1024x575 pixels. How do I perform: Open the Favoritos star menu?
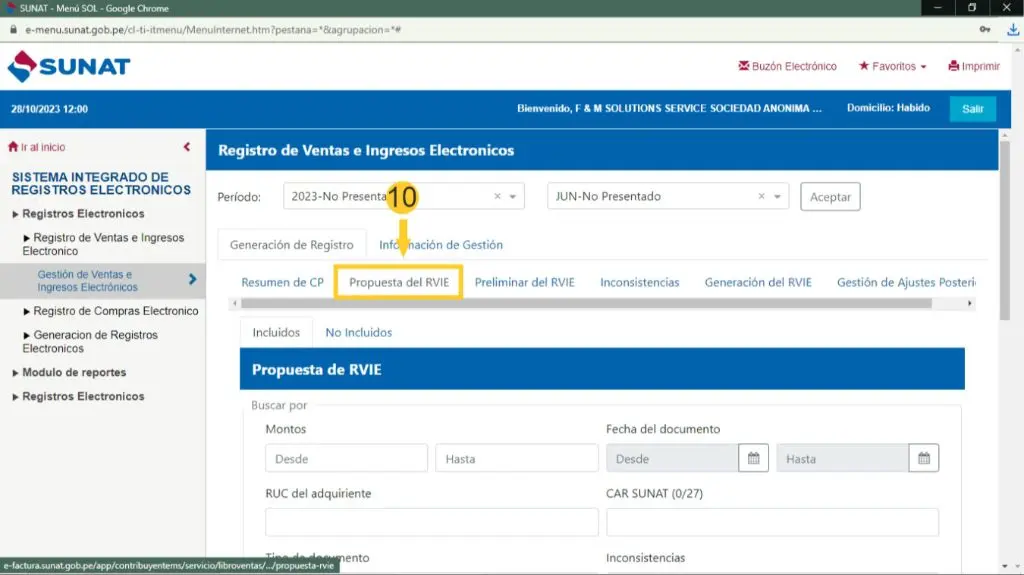point(892,67)
